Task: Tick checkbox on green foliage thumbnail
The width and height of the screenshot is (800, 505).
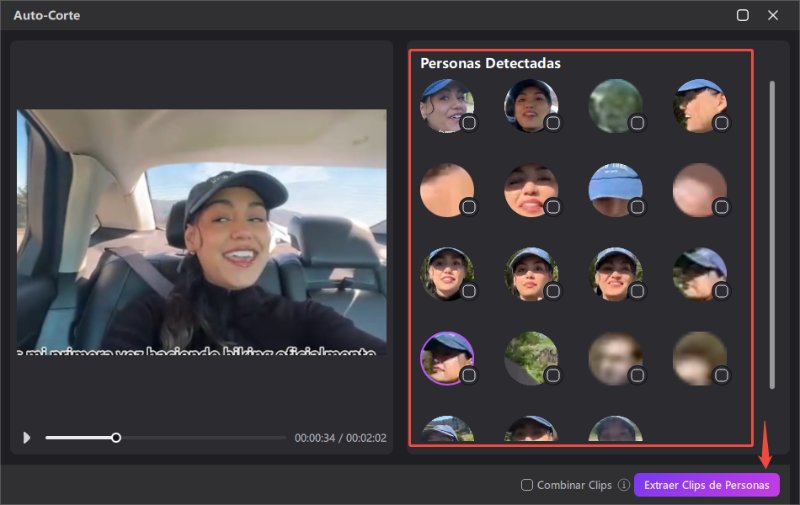Action: pos(553,375)
